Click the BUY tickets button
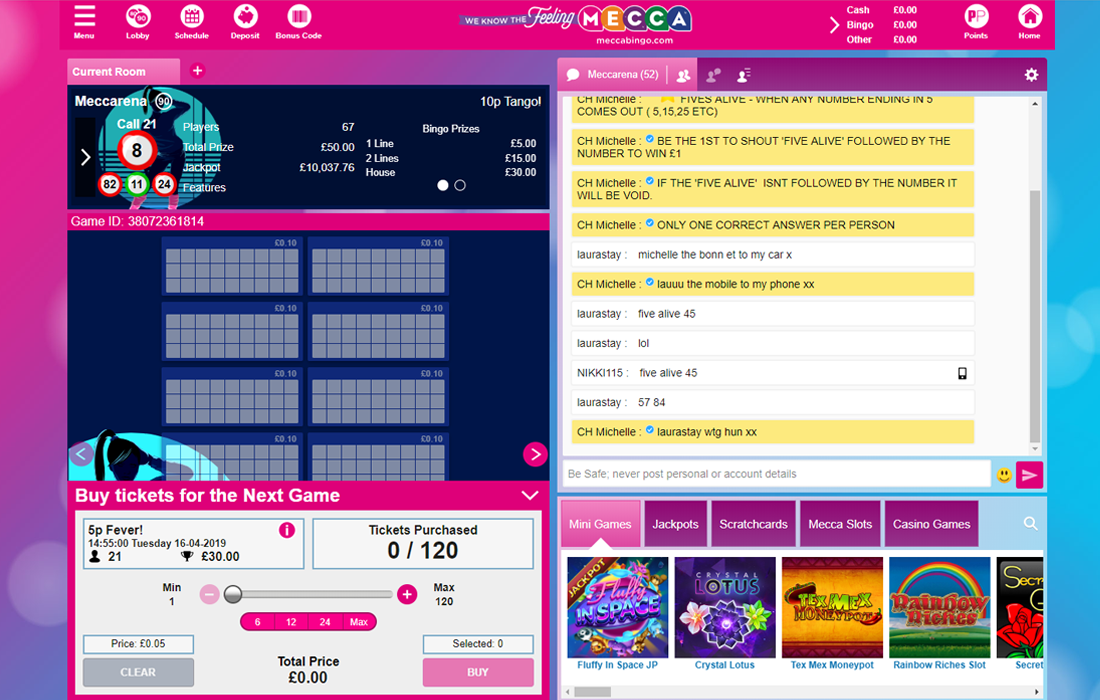This screenshot has height=700, width=1100. pyautogui.click(x=478, y=672)
